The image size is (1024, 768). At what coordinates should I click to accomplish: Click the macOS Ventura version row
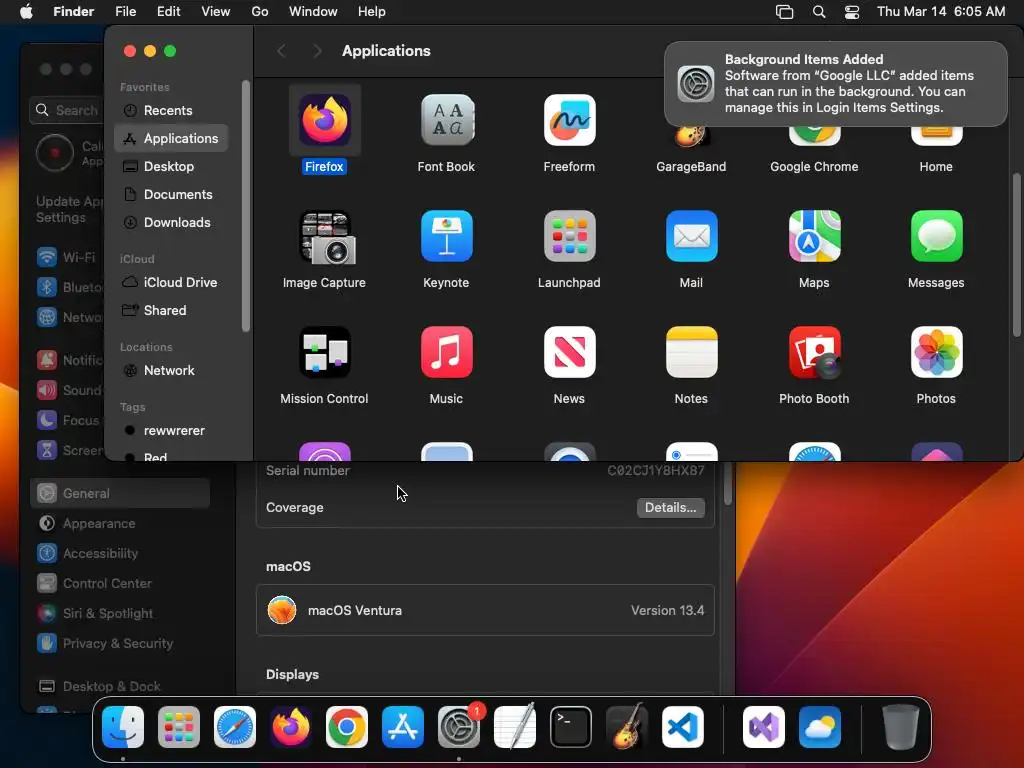click(485, 611)
